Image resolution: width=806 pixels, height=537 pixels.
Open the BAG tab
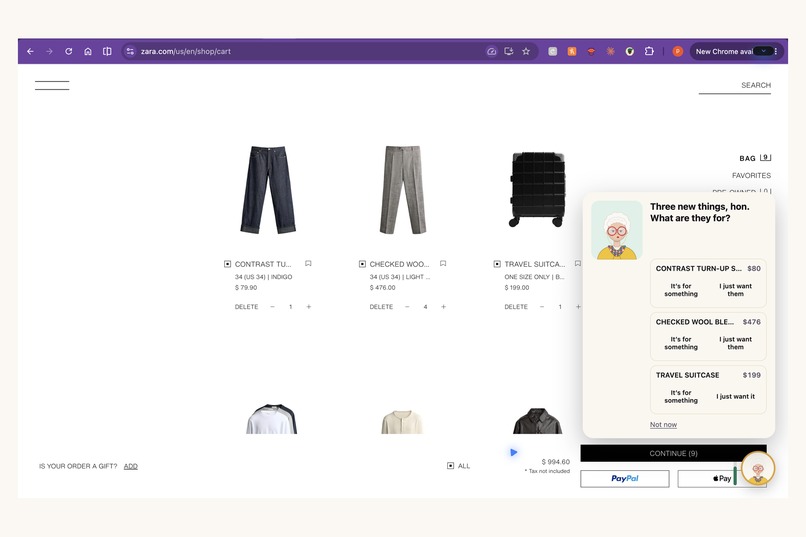[755, 158]
